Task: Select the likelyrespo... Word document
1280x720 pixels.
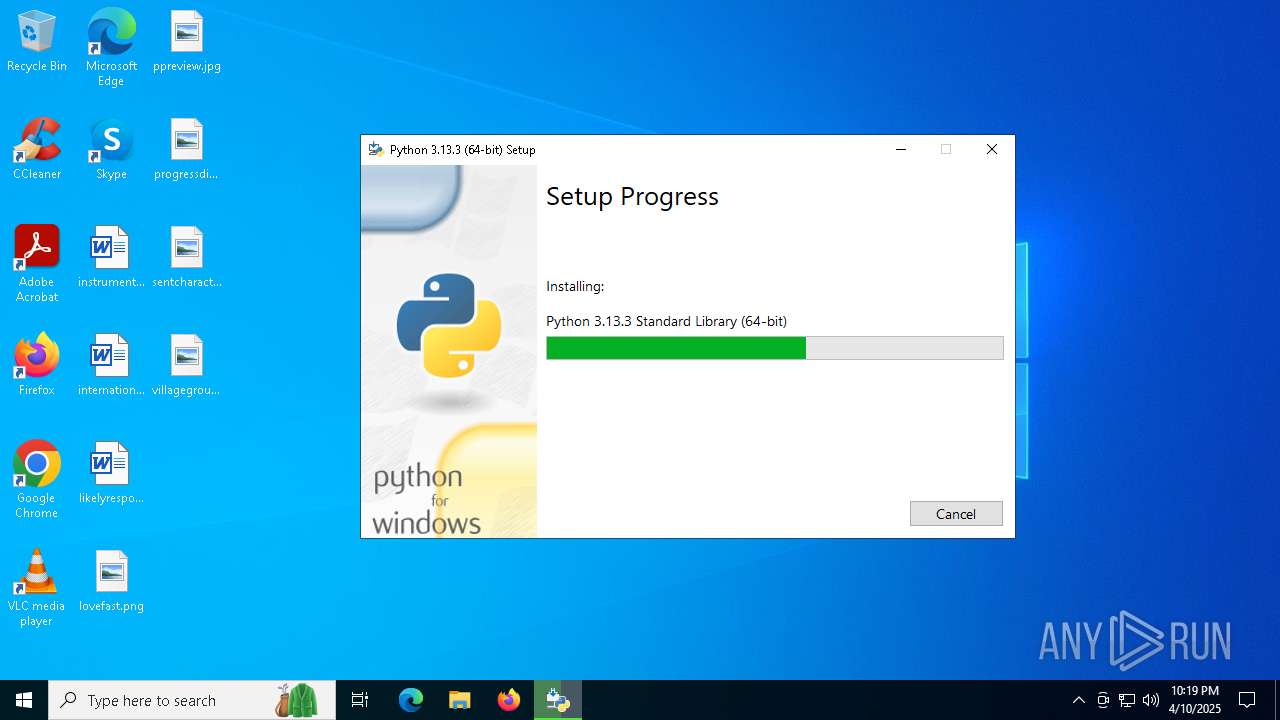Action: [111, 473]
